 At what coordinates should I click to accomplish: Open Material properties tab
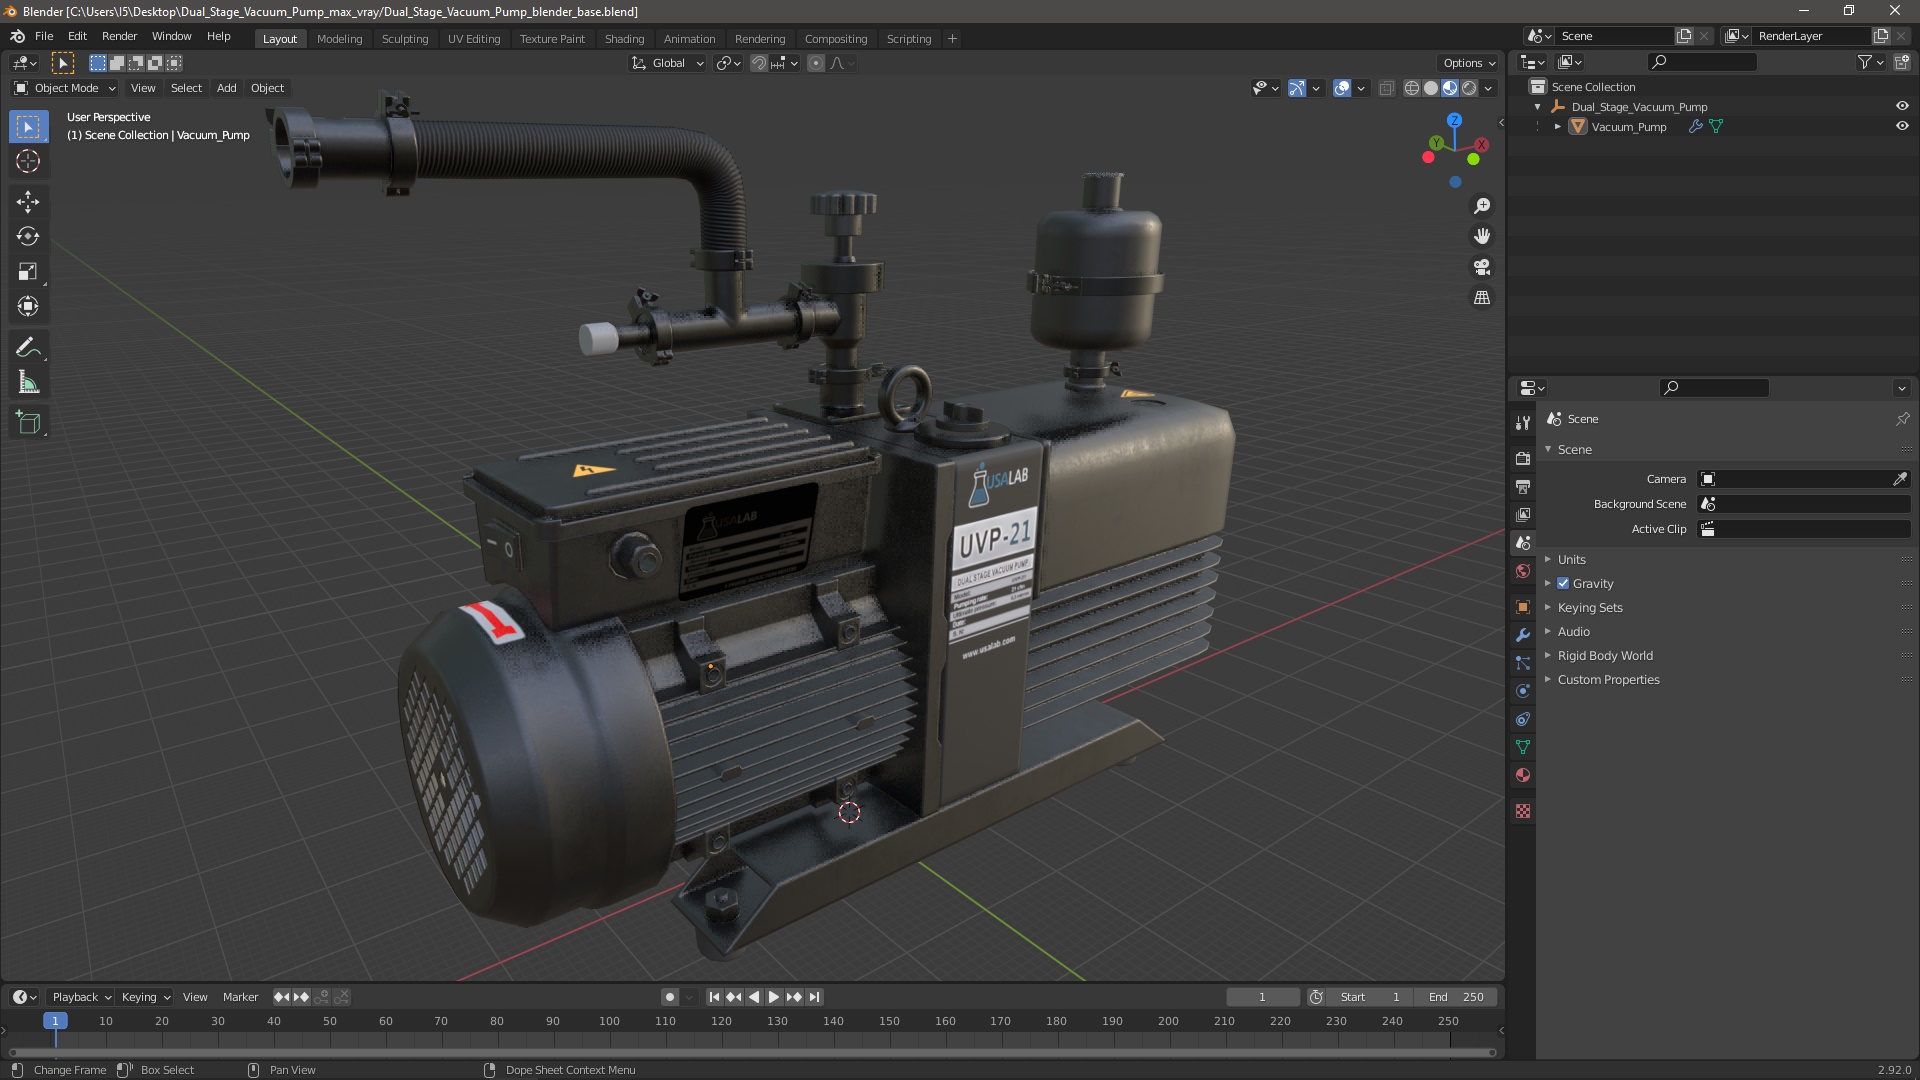coord(1523,775)
